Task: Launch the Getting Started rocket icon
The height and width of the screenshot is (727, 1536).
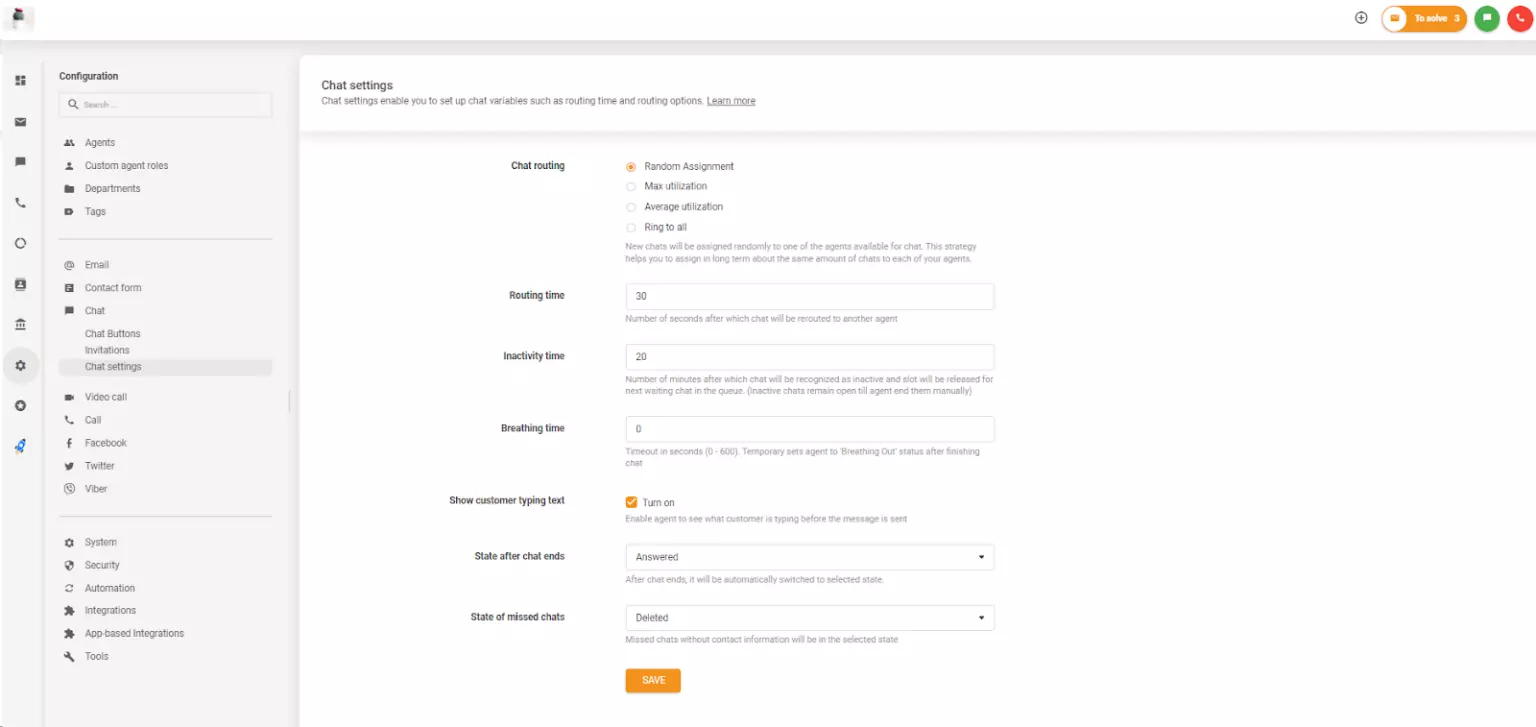Action: [x=20, y=446]
